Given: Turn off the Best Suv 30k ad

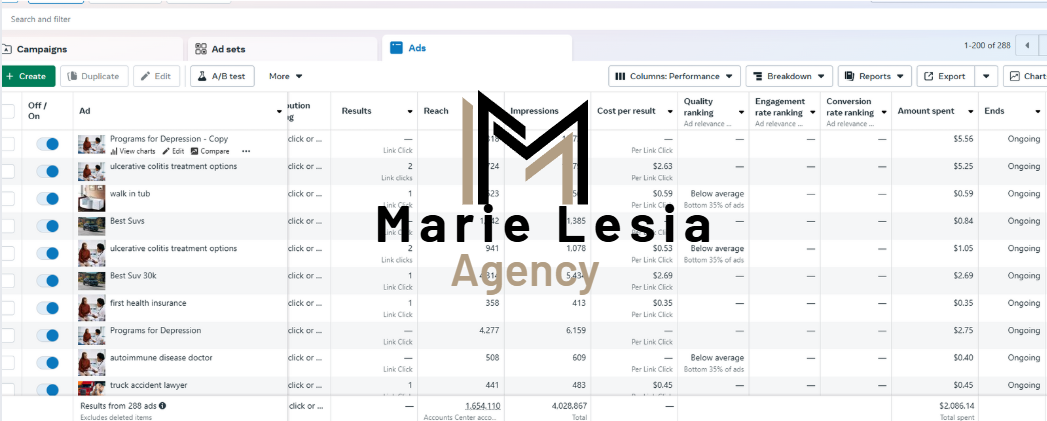Looking at the screenshot, I should pyautogui.click(x=47, y=281).
